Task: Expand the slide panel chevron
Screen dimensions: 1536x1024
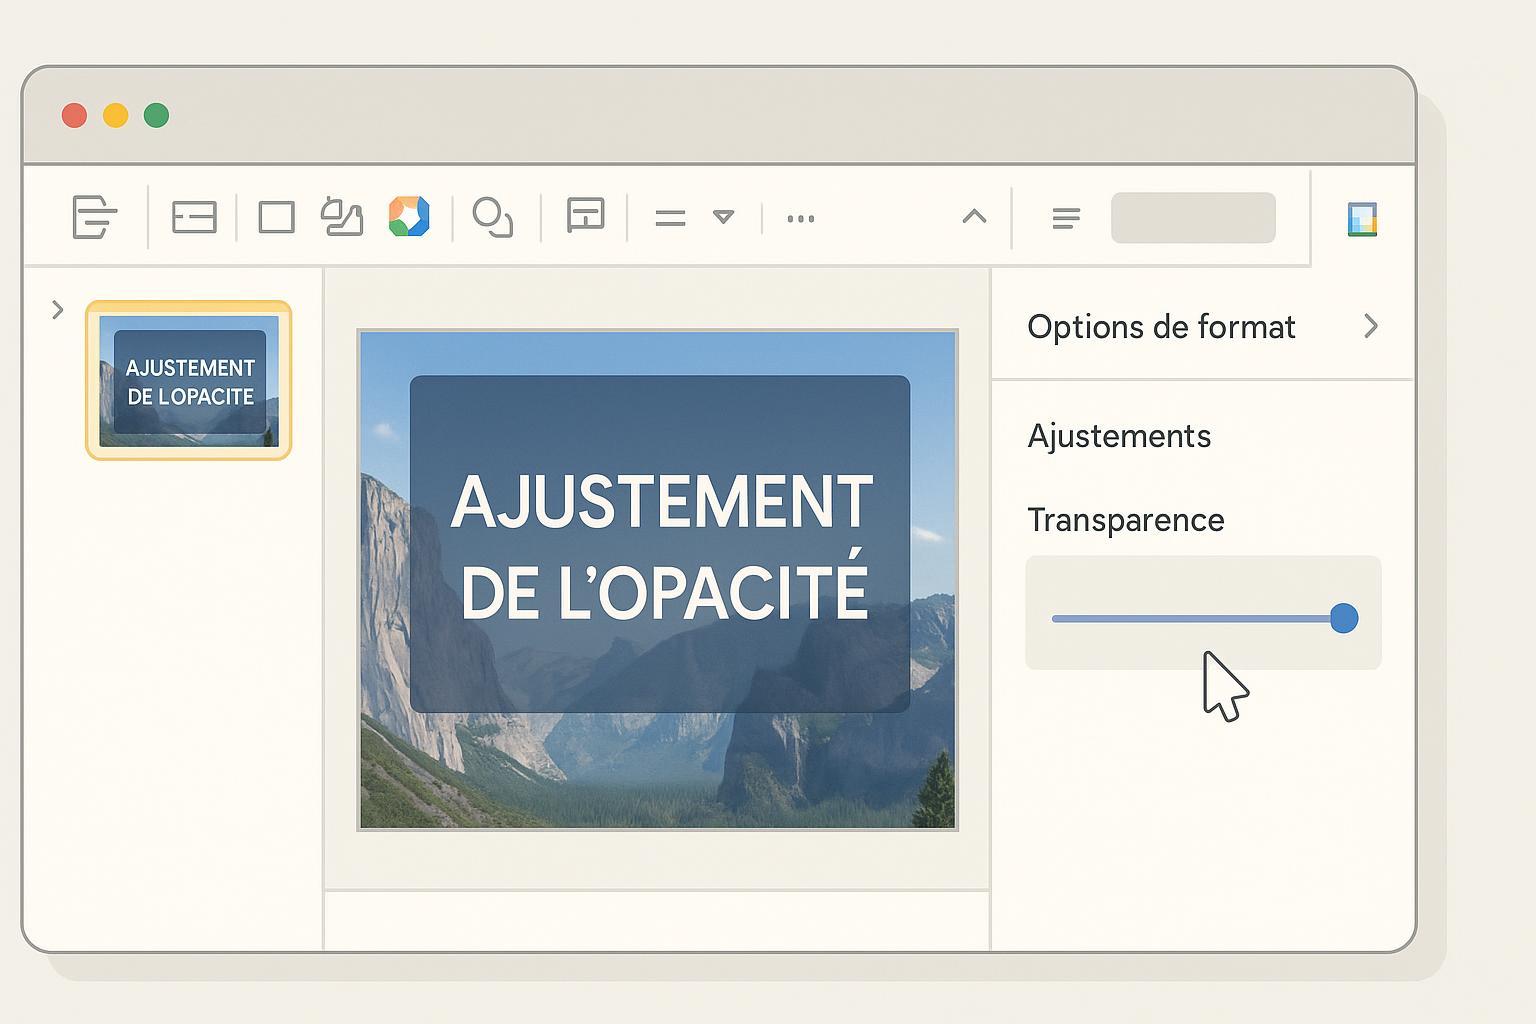Action: click(x=57, y=310)
